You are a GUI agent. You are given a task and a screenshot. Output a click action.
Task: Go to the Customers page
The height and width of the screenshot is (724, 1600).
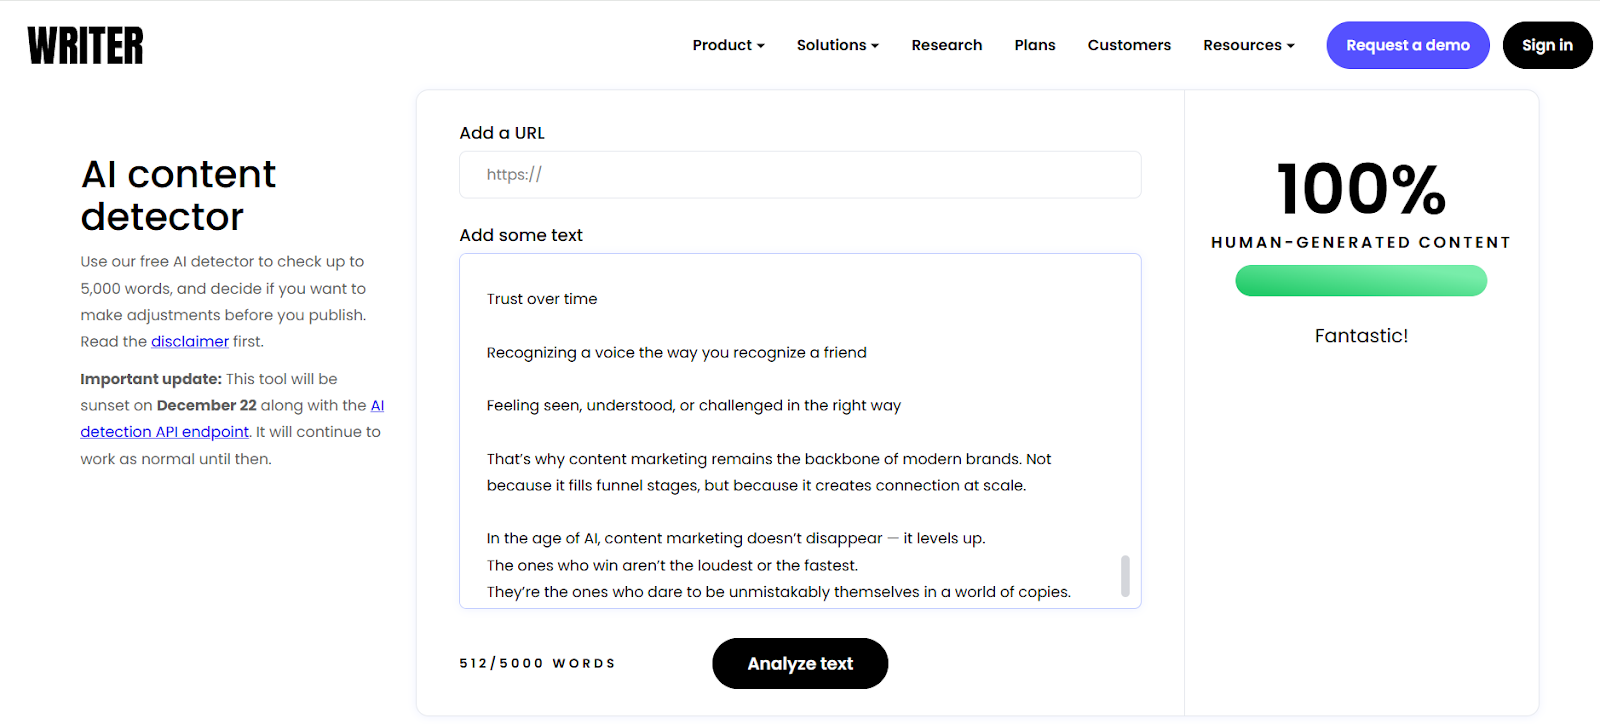(1129, 45)
